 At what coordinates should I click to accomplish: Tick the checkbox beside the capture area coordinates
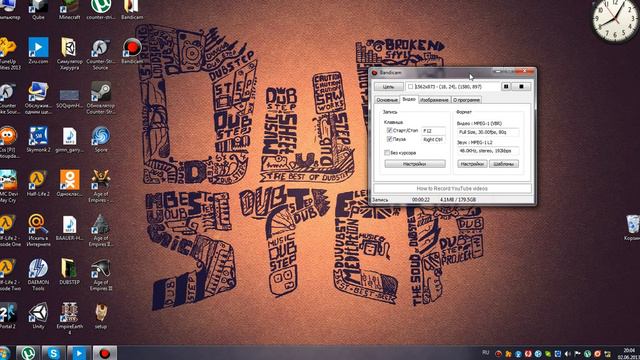click(410, 87)
